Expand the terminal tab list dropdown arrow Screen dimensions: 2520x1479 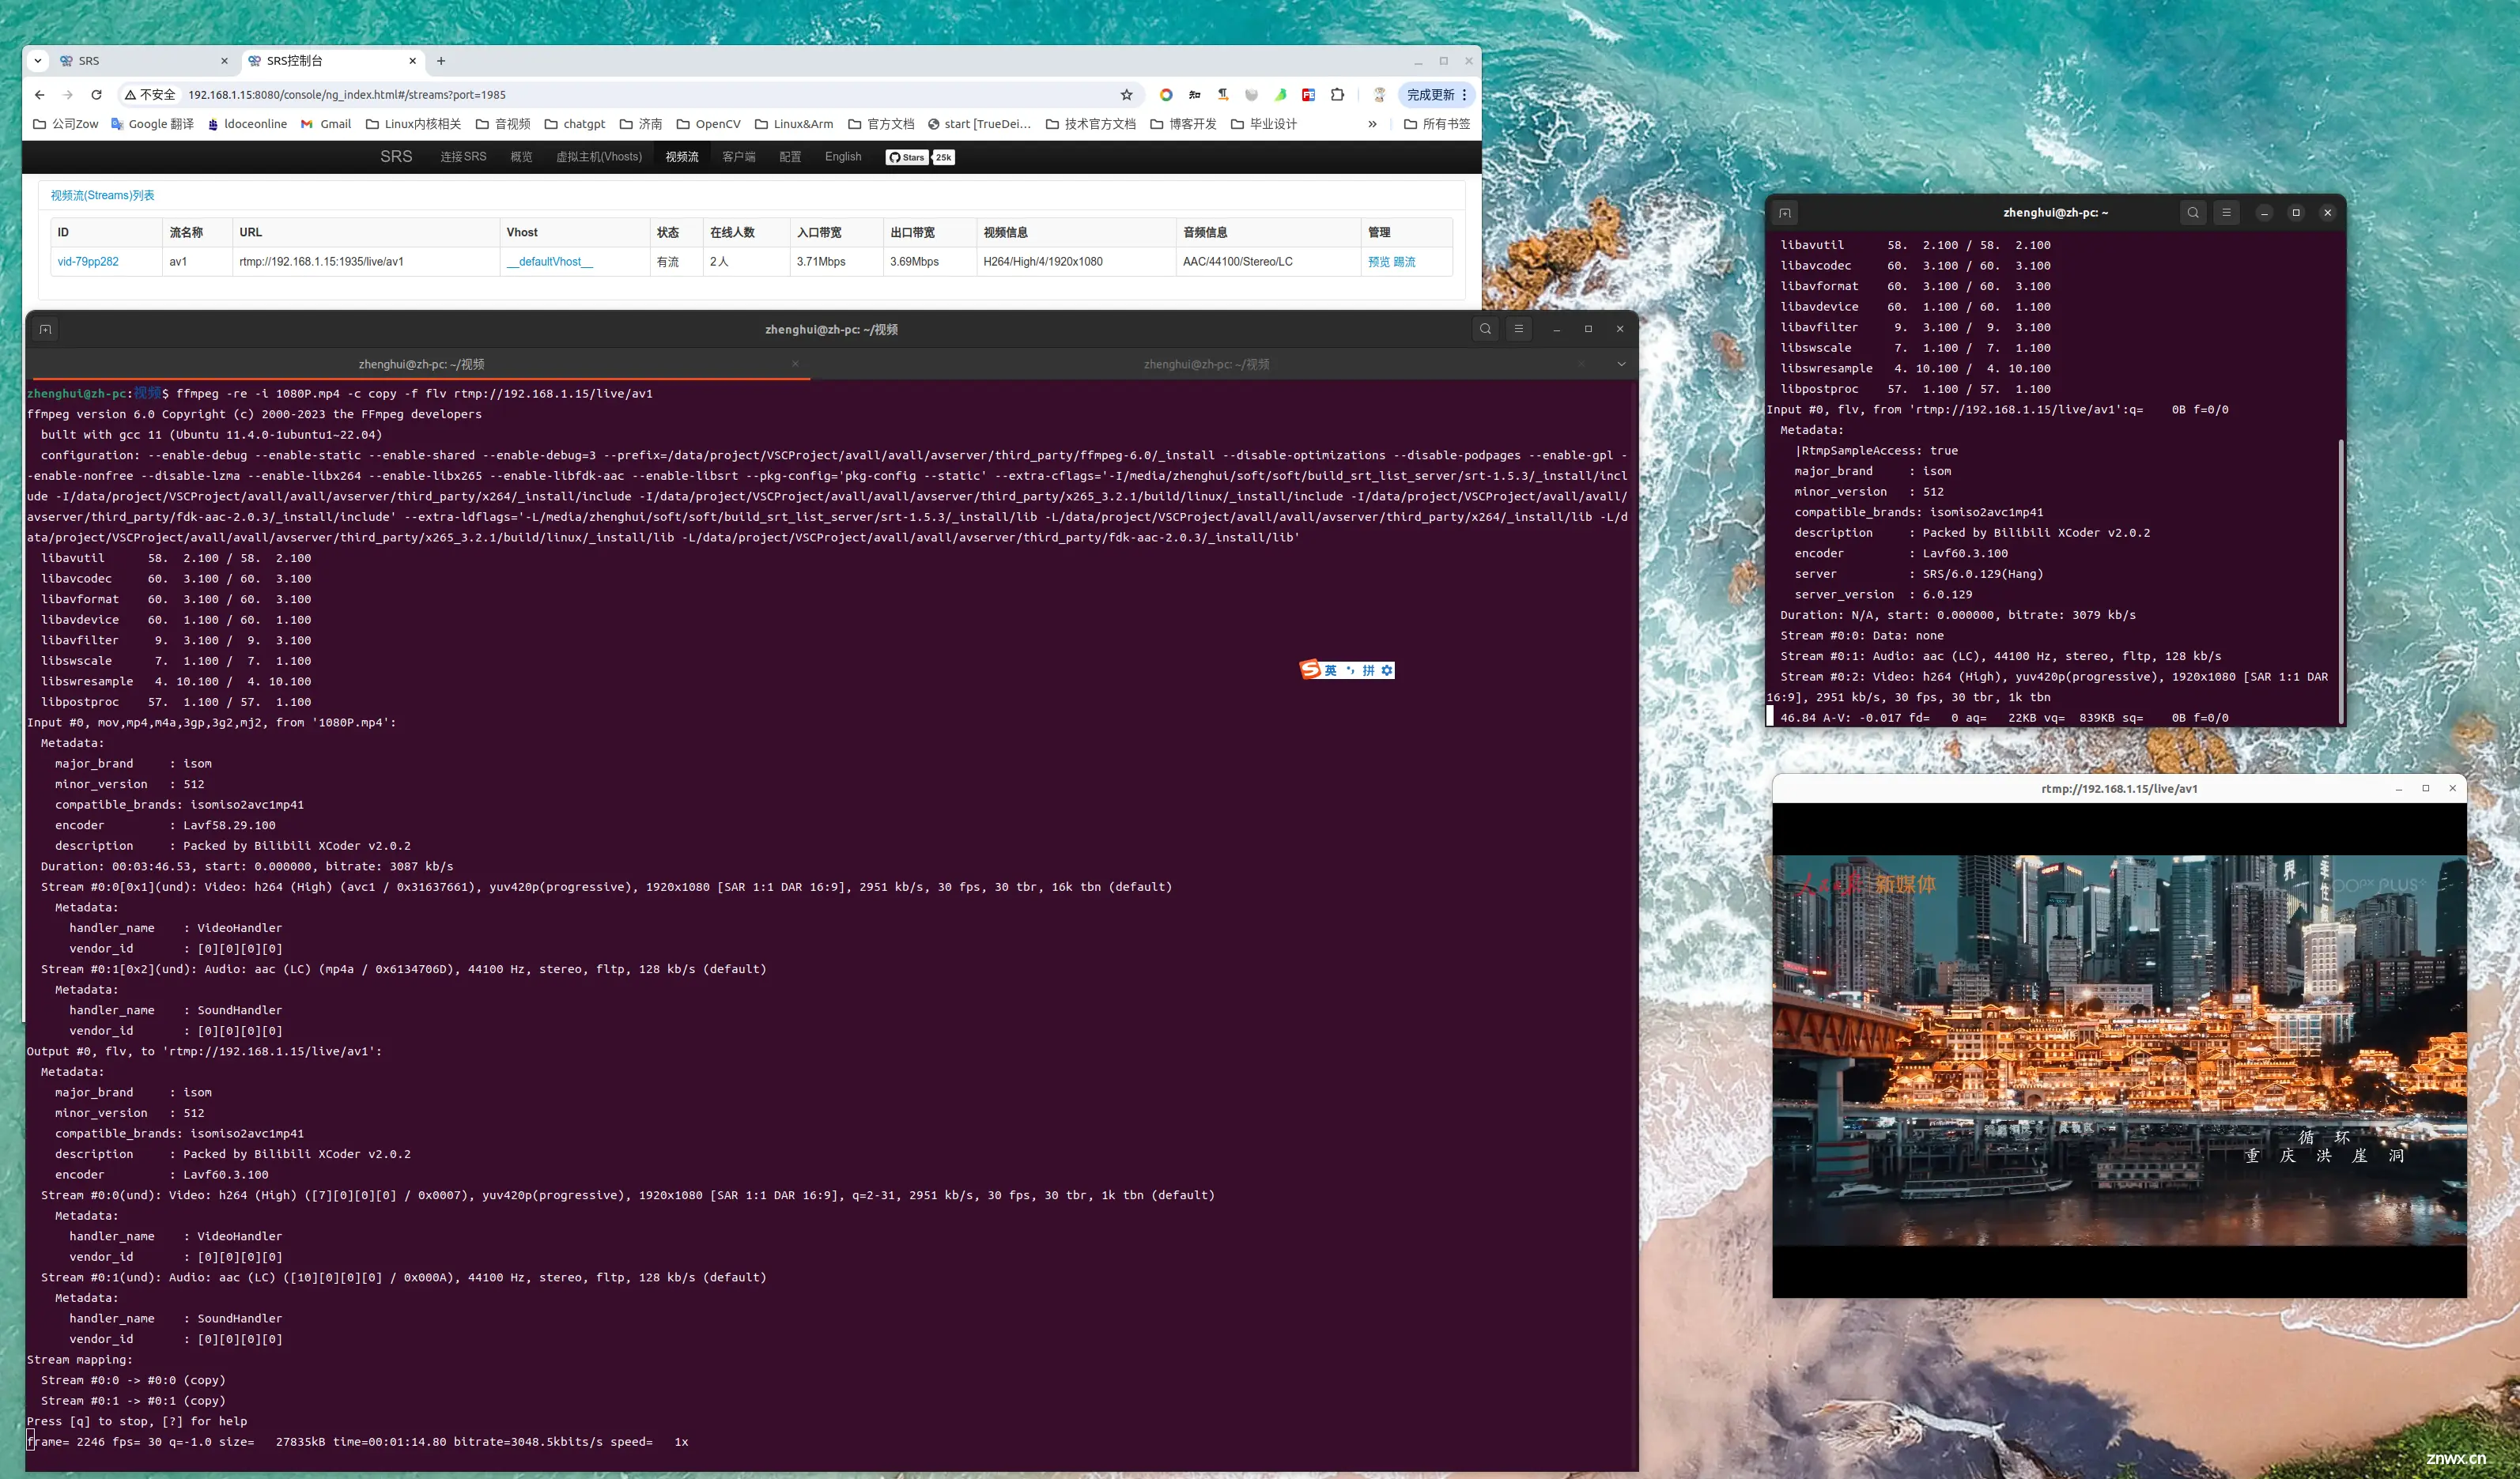click(1621, 364)
